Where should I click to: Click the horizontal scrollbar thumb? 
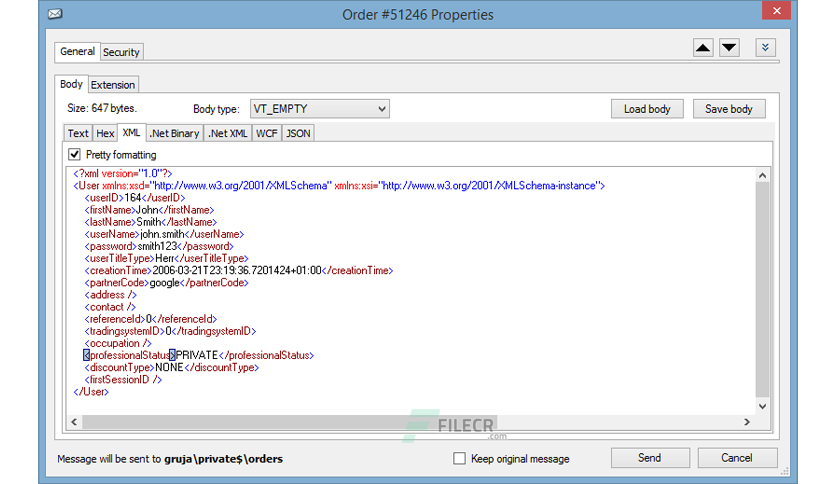[x=290, y=422]
